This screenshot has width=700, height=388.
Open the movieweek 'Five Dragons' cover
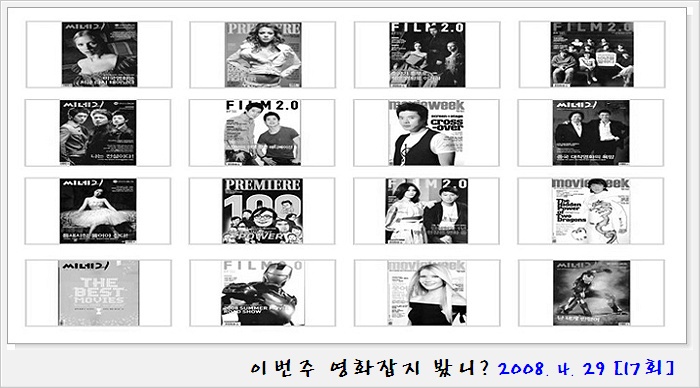(591, 211)
